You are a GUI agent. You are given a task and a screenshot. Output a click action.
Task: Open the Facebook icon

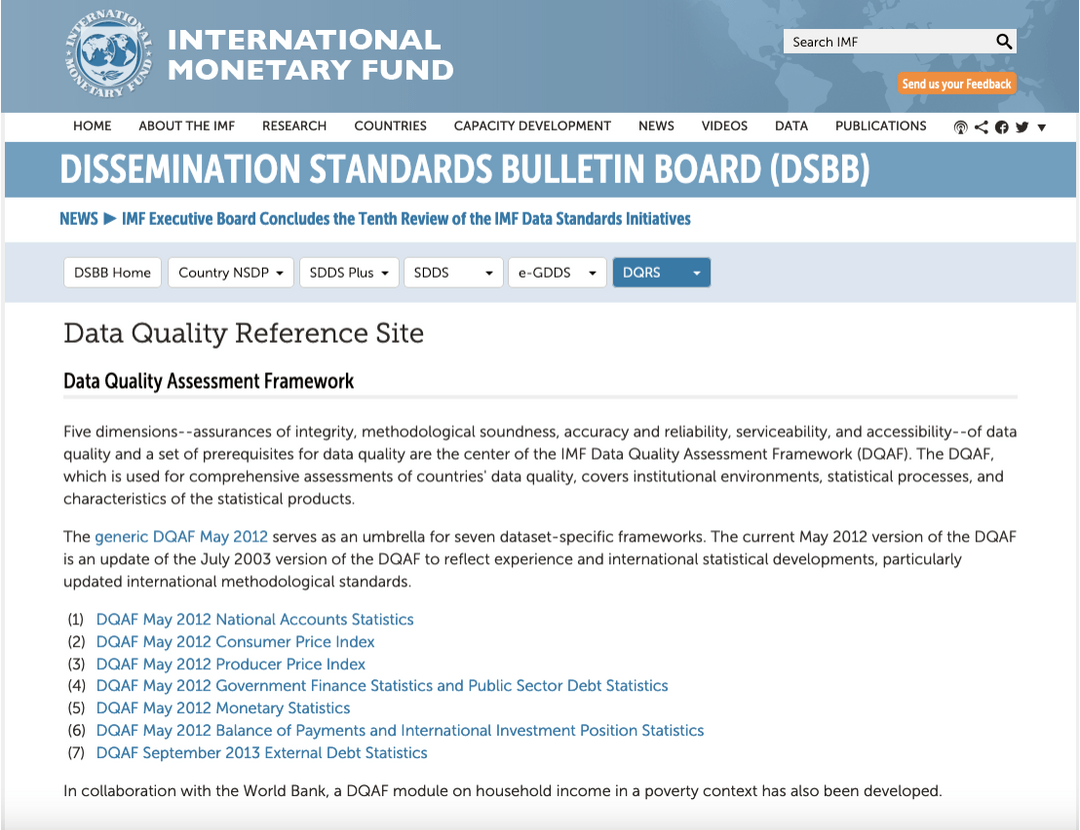point(1001,127)
